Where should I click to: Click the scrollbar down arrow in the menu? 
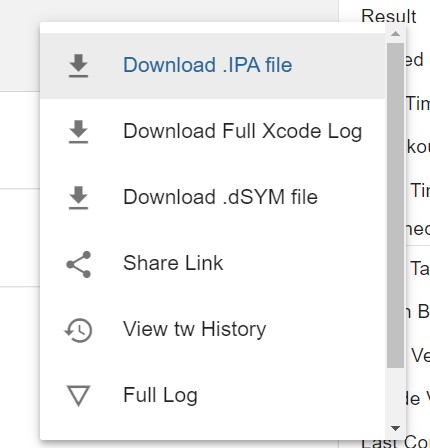tap(395, 428)
